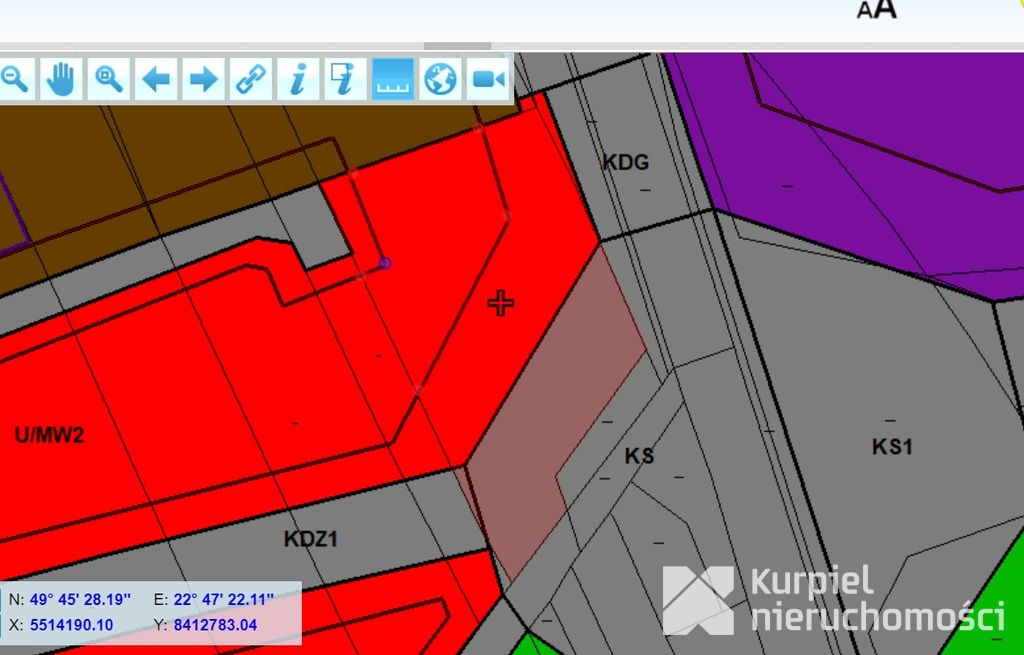Click the X coordinate value 5514190.10
The image size is (1024, 655).
(71, 625)
